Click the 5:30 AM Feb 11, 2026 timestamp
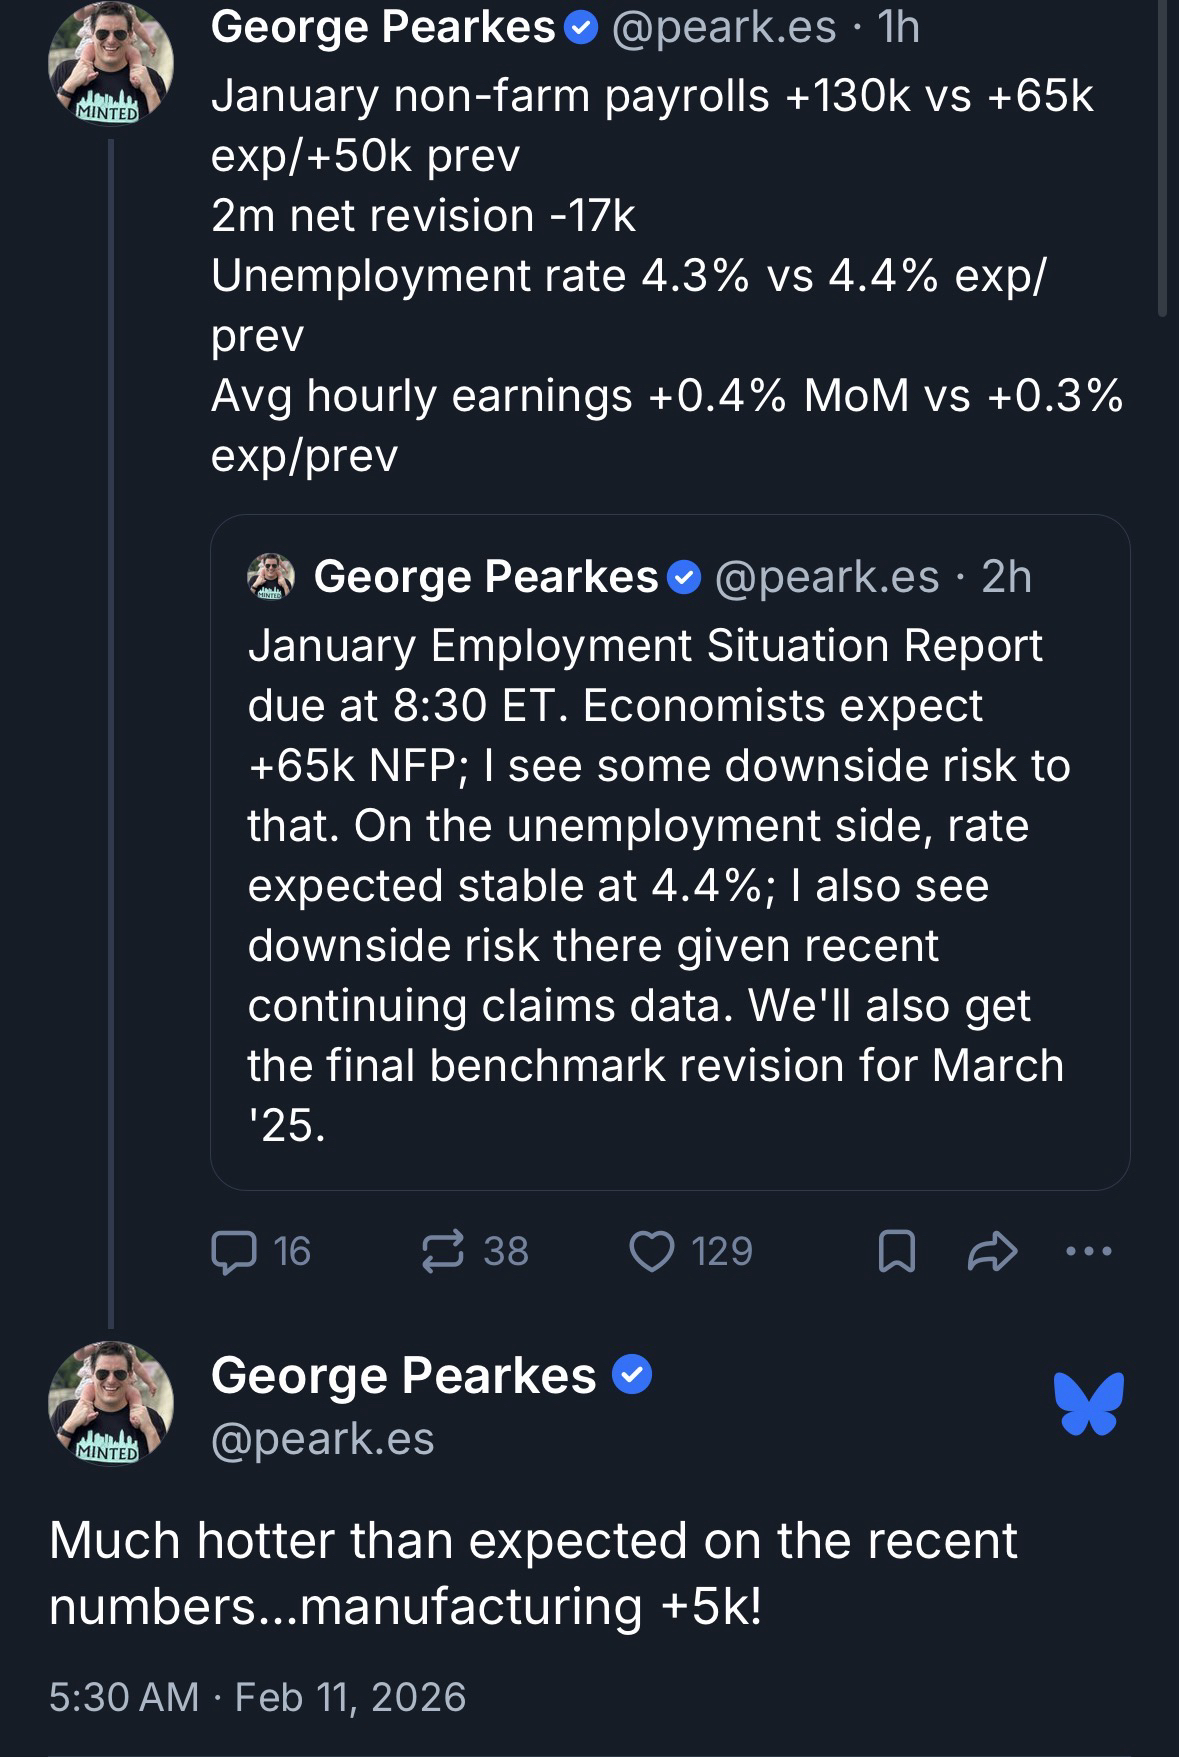The image size is (1179, 1757). [257, 1697]
